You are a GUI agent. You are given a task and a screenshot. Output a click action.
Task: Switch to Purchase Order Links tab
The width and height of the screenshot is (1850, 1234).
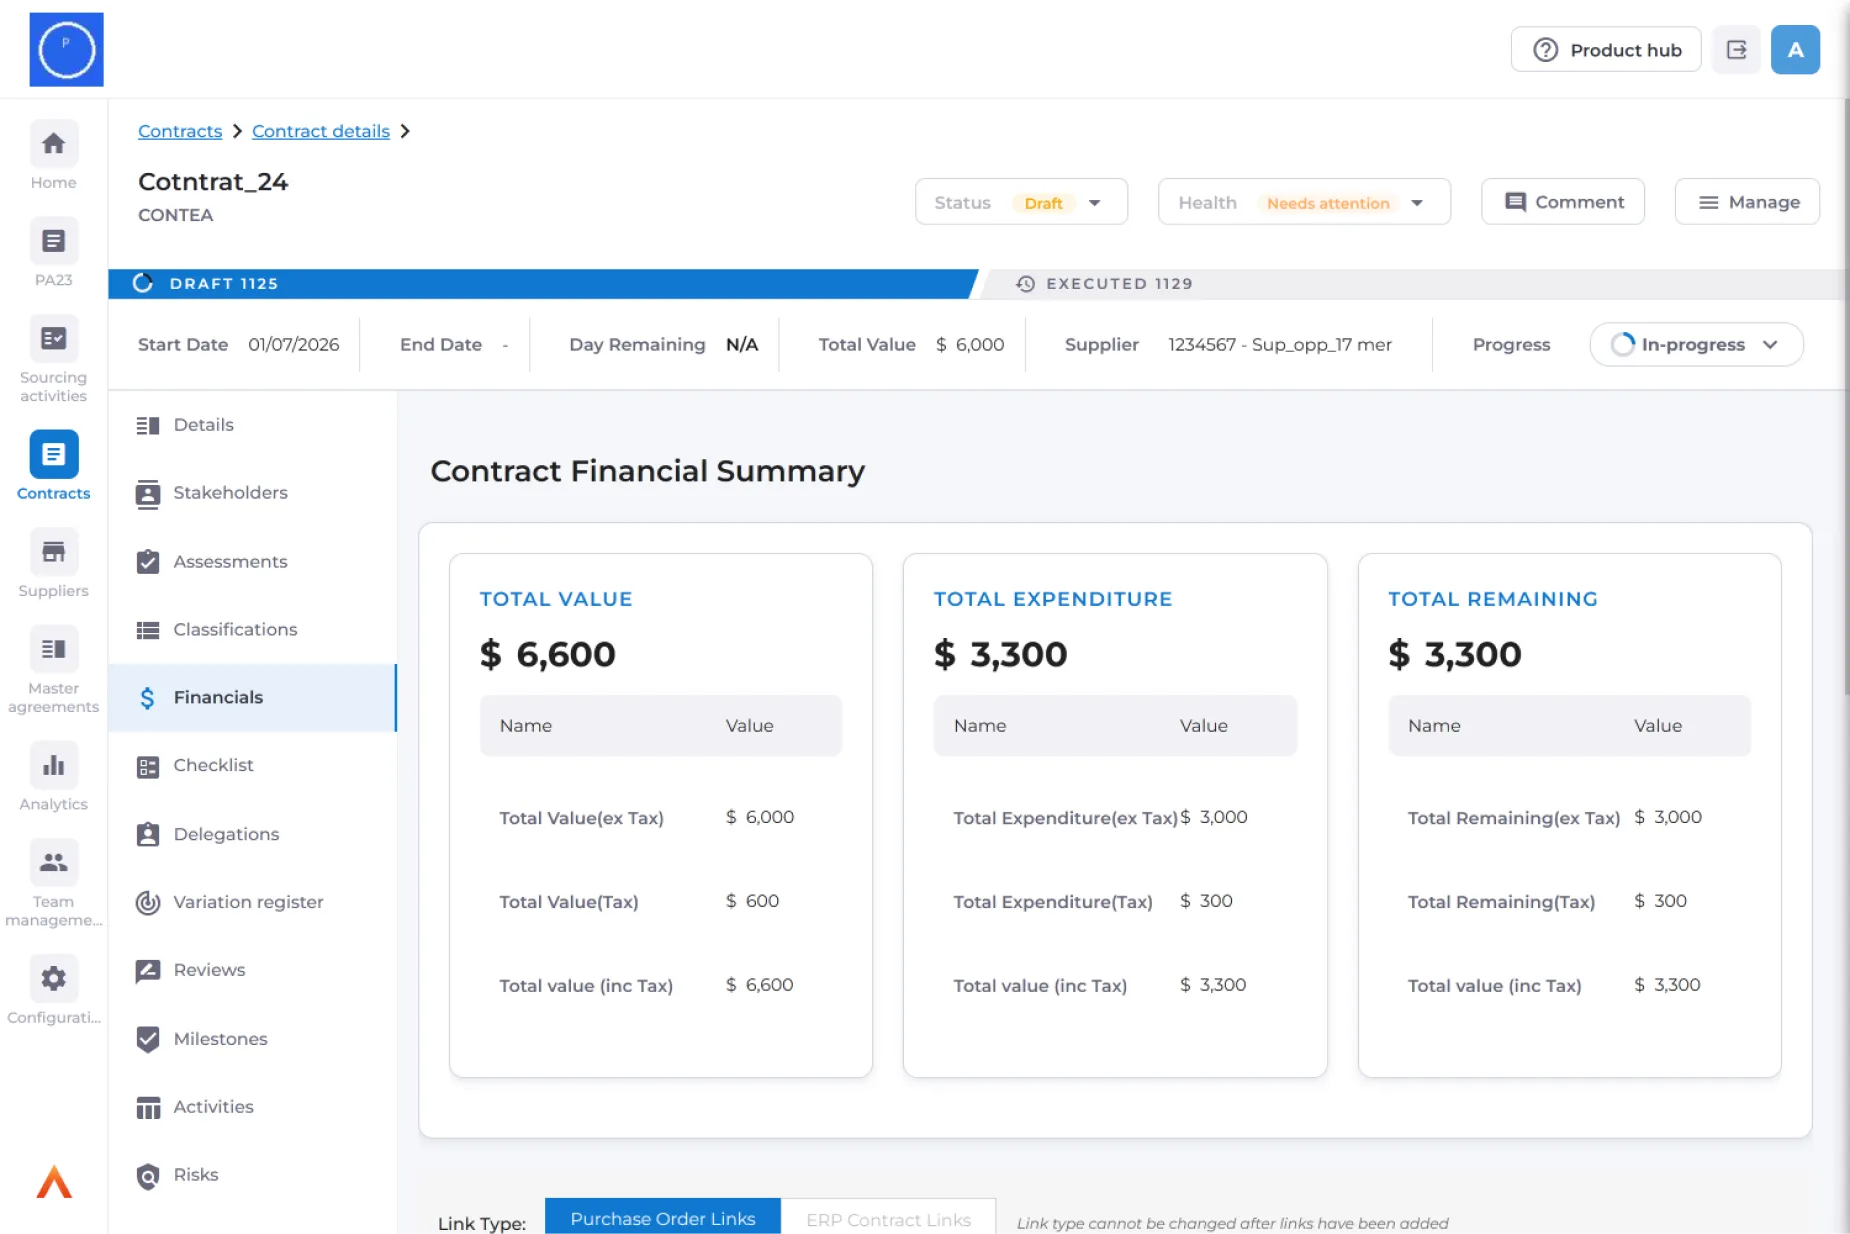(x=662, y=1218)
